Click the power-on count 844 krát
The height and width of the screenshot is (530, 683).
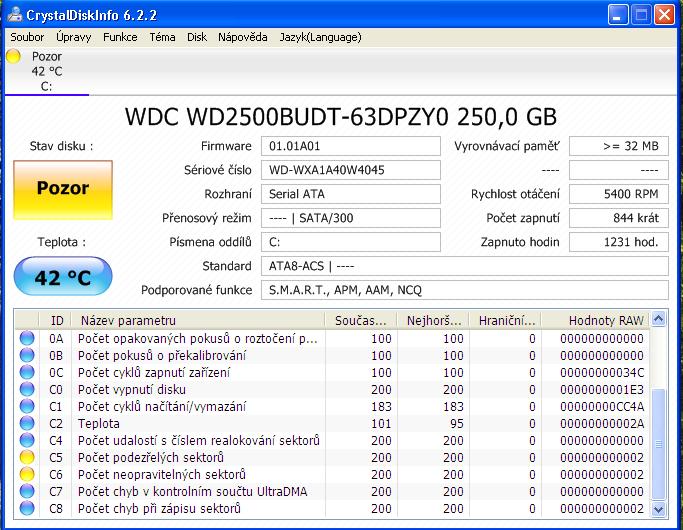tap(619, 218)
